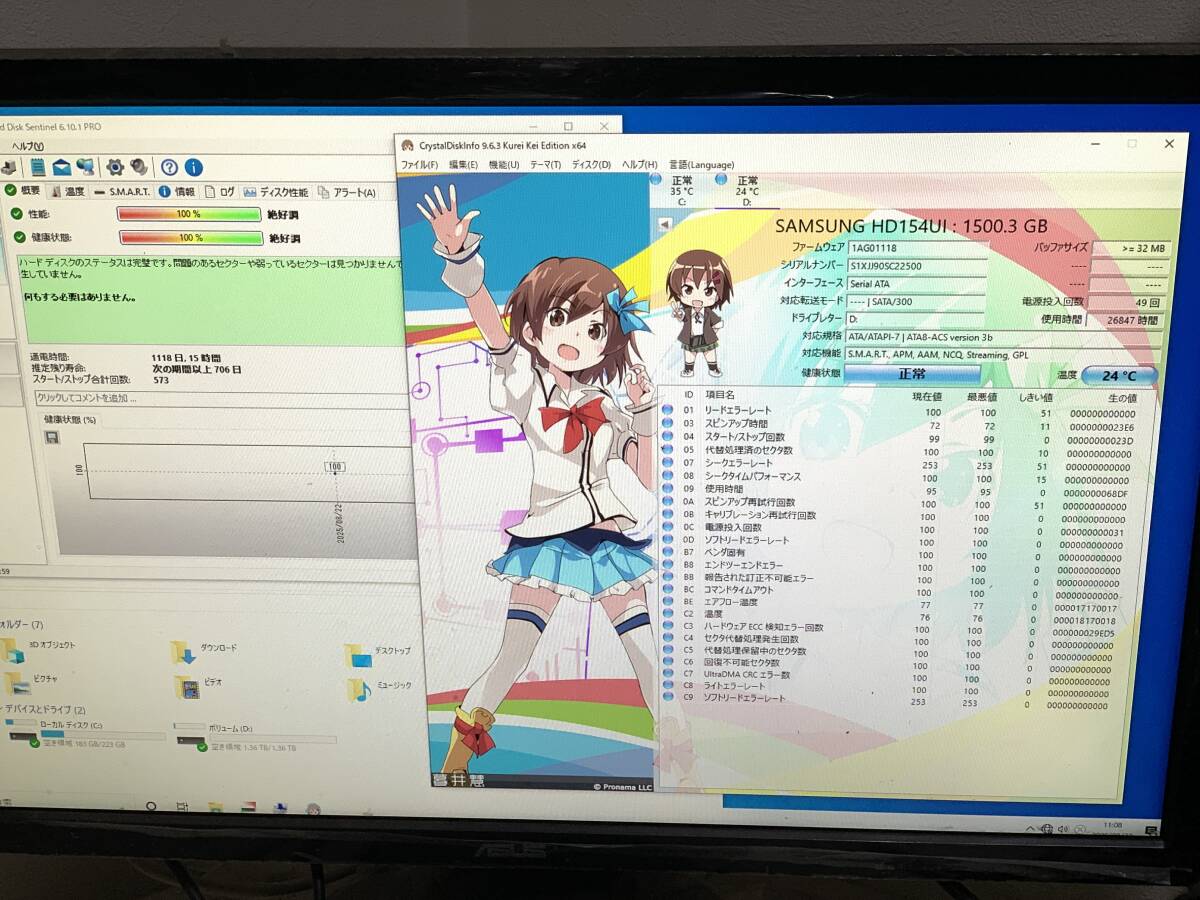Click the 性能 100 % performance bar
This screenshot has height=900, width=1200.
(x=189, y=214)
